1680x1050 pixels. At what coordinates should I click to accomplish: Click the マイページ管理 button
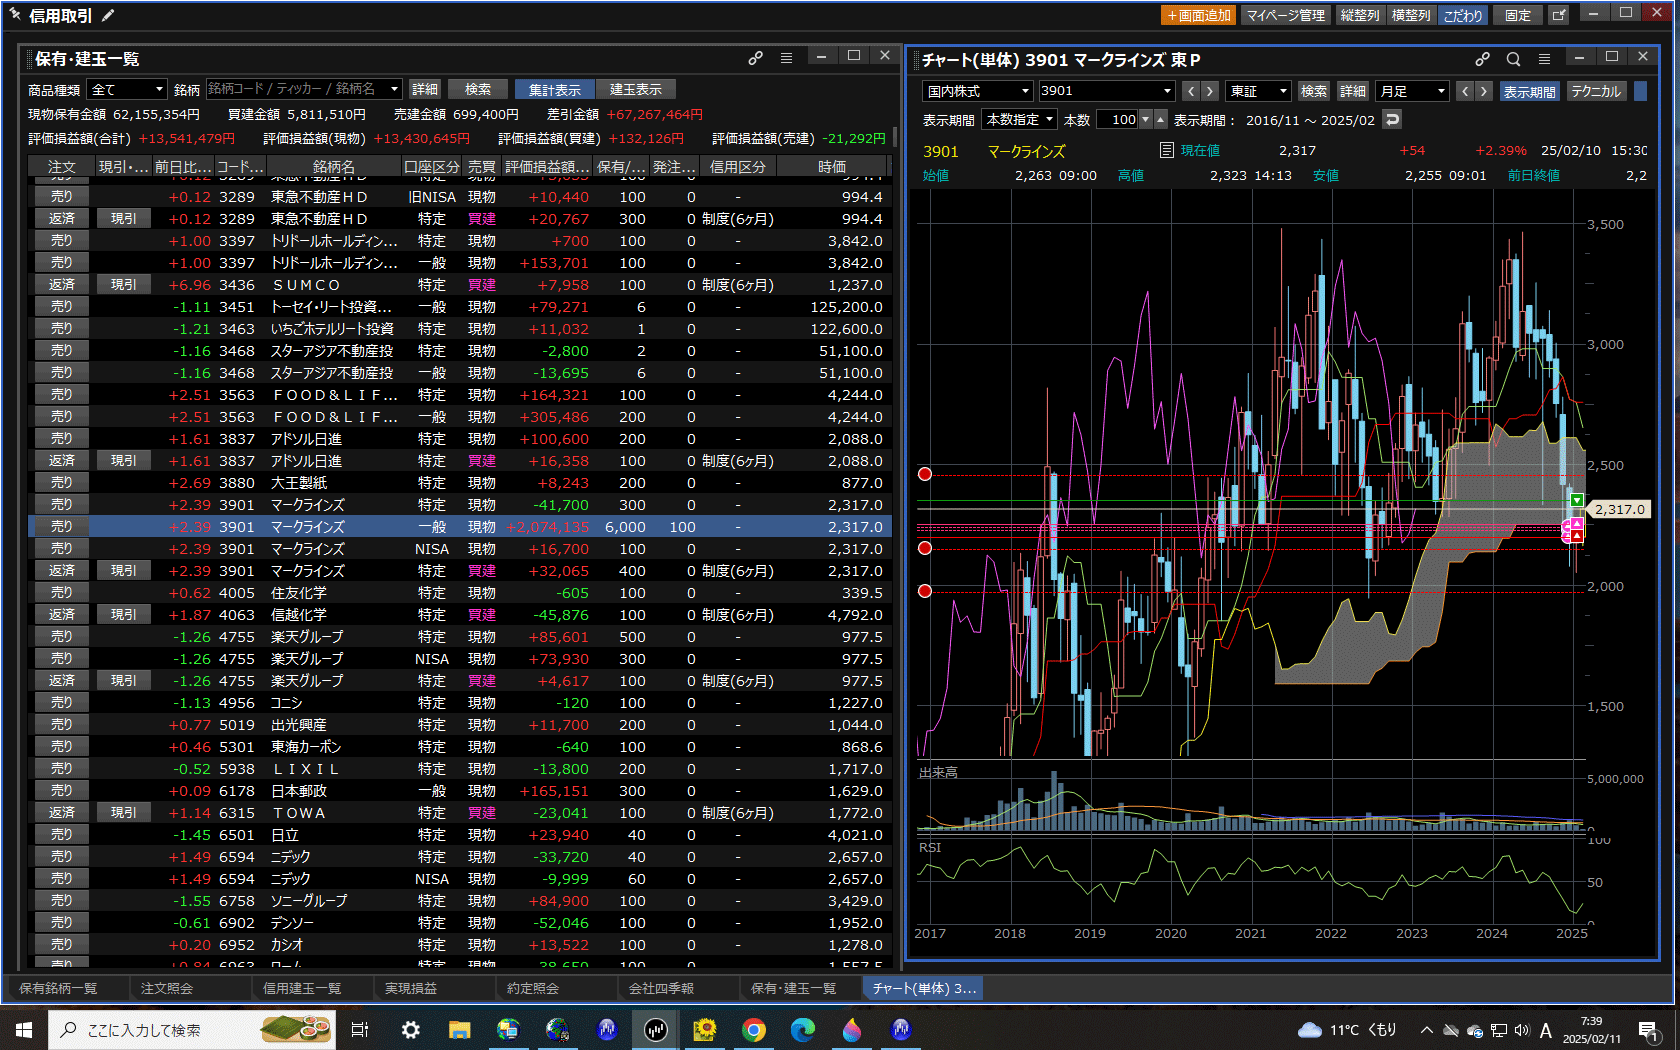point(1285,15)
